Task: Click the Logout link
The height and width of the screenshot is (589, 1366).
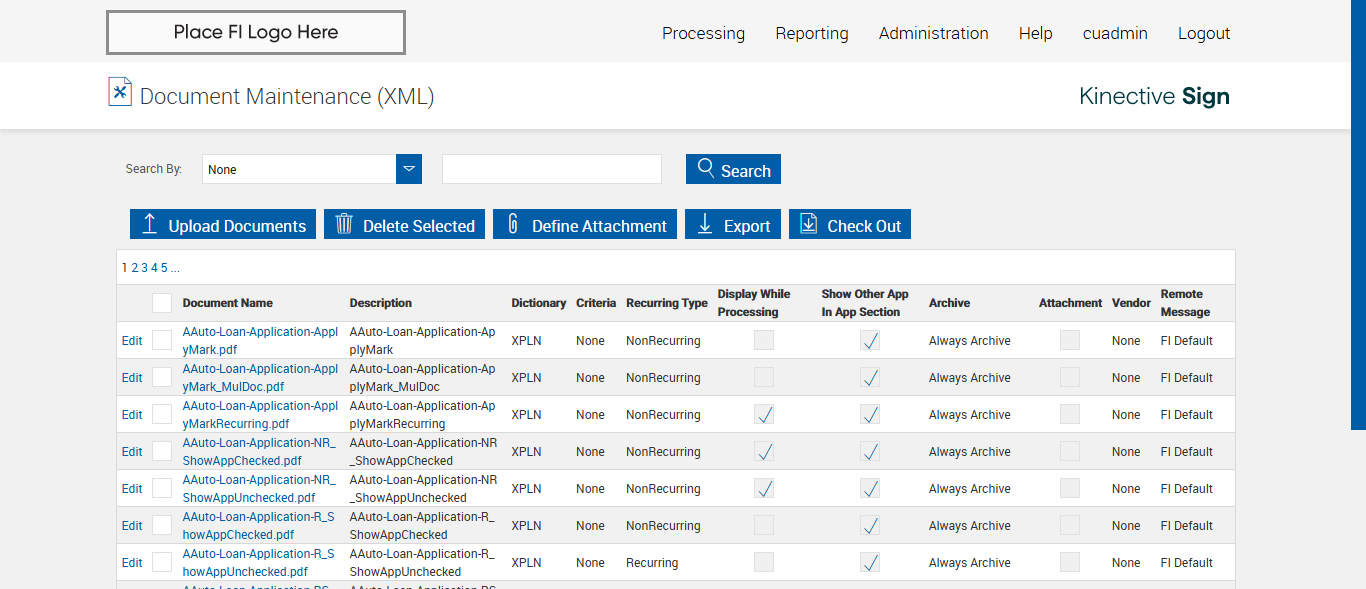Action: pos(1203,33)
